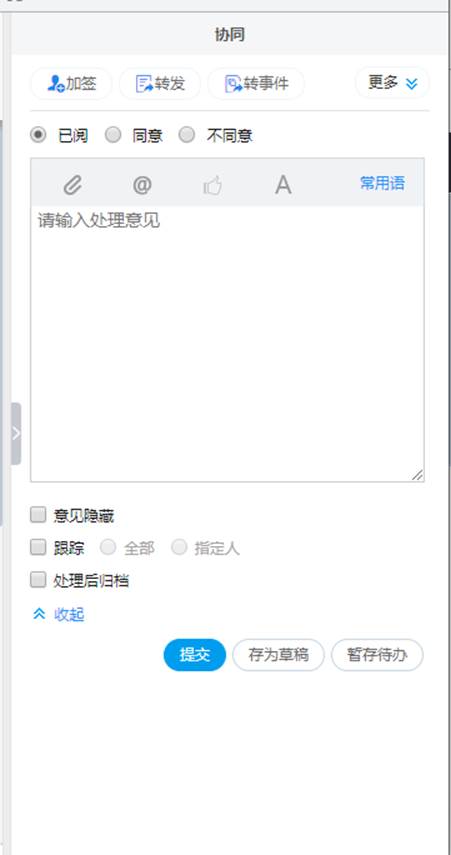This screenshot has height=855, width=451.
Task: Select the 同意 radio button
Action: coord(113,135)
